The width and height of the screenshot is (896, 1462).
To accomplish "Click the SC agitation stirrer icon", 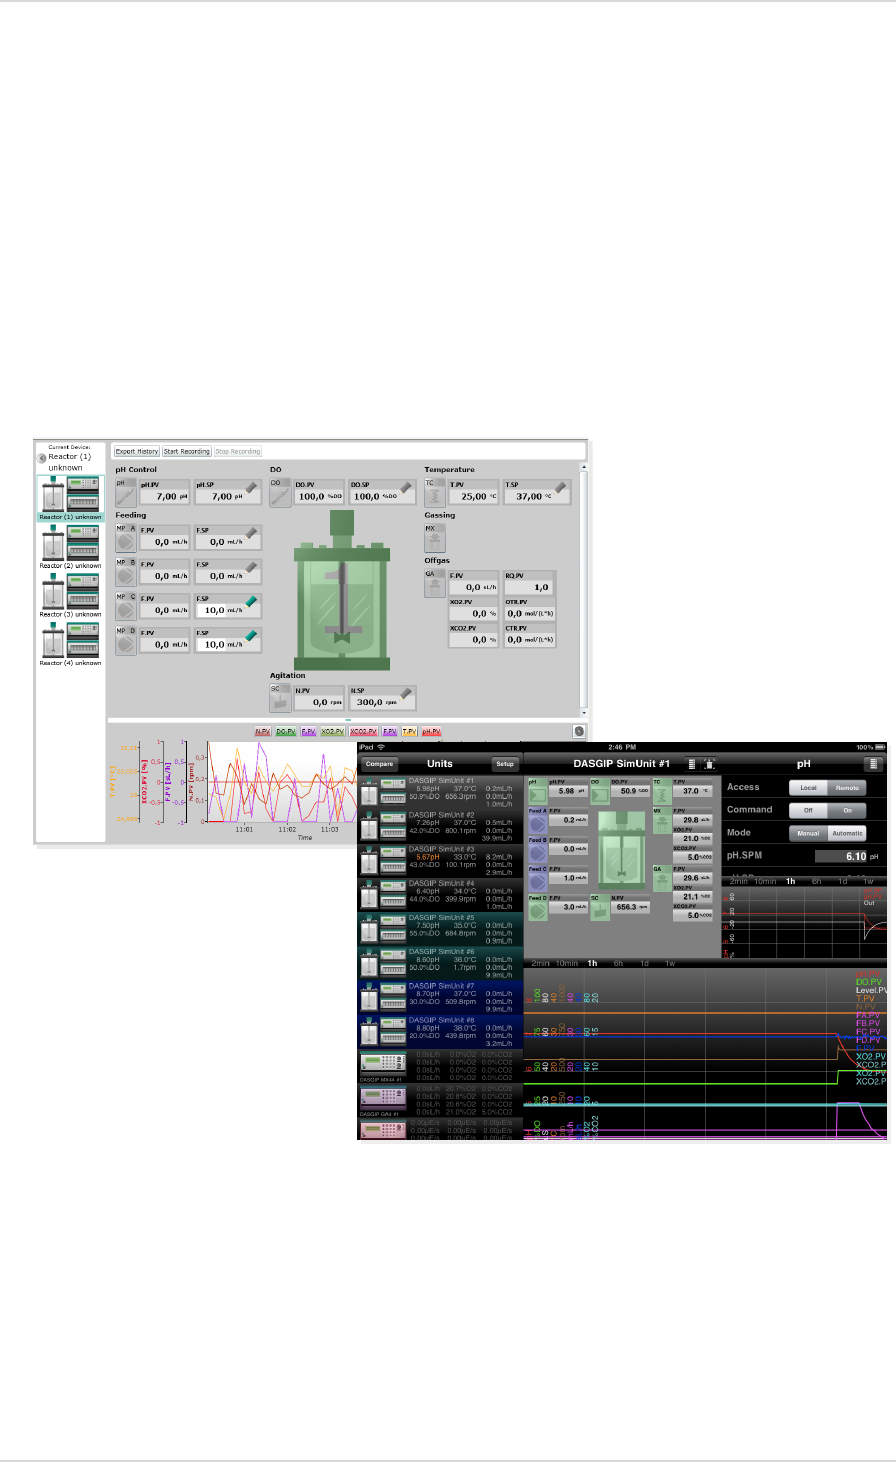I will coord(280,698).
